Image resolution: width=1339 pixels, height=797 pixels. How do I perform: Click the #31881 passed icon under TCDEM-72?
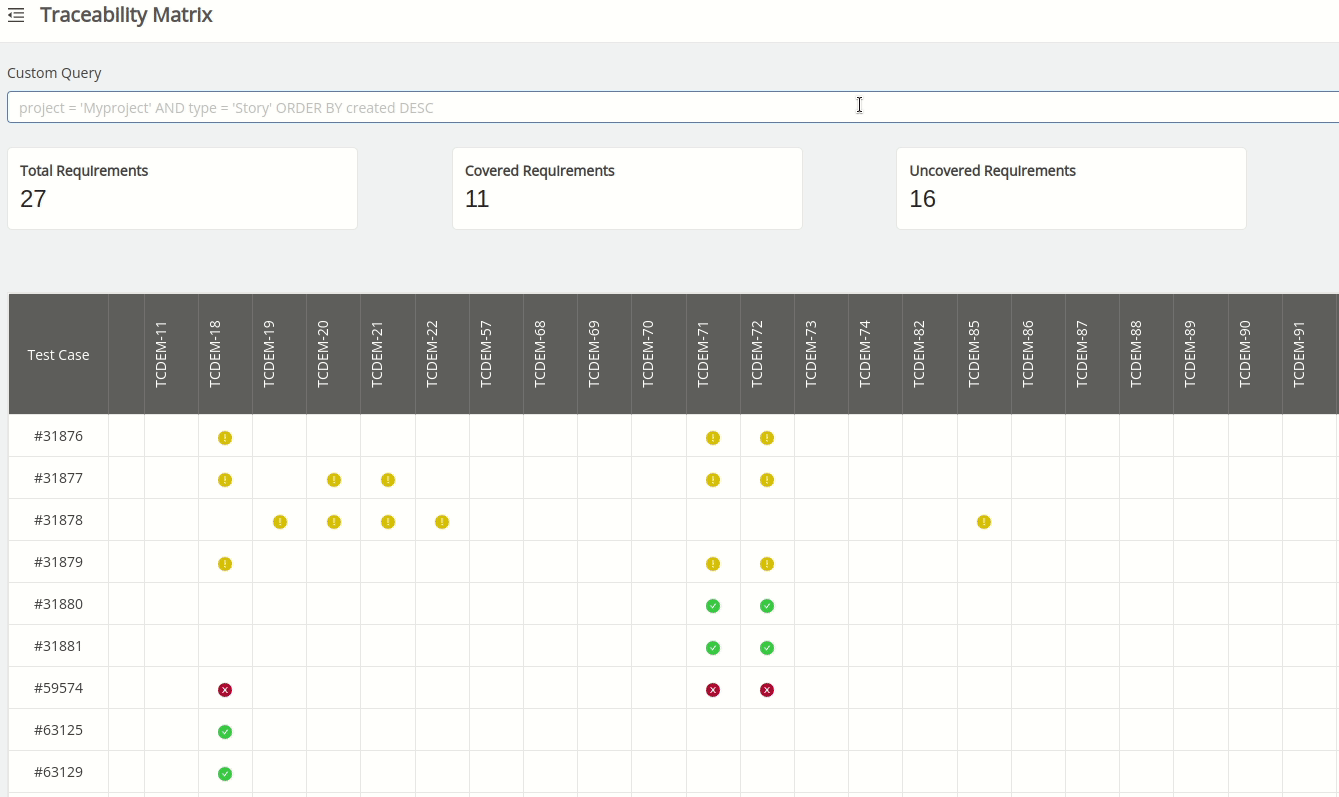click(x=767, y=648)
